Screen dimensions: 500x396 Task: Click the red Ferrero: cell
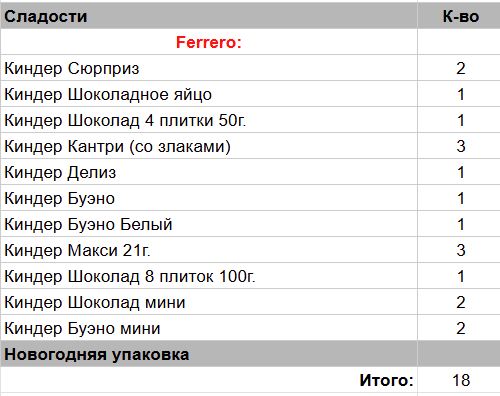(x=209, y=42)
